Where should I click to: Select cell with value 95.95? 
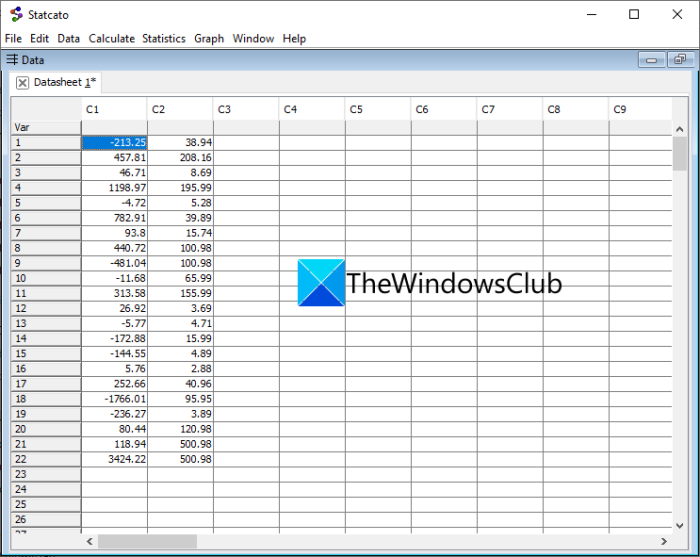180,399
